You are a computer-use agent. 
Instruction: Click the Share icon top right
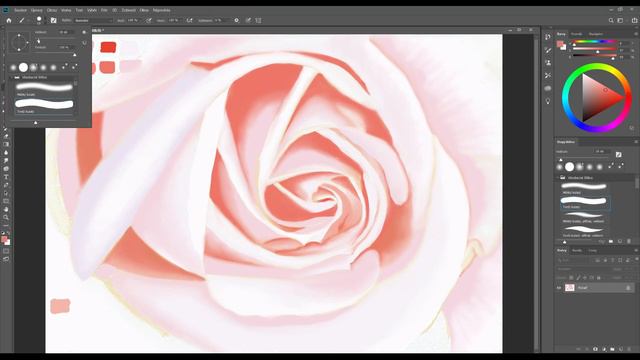(634, 20)
